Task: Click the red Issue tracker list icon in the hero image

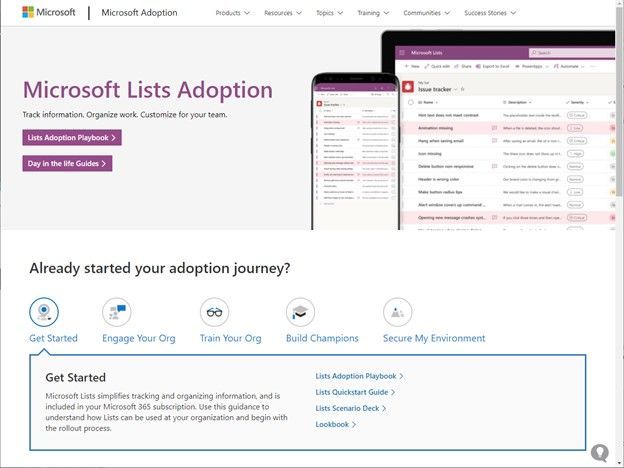Action: click(x=408, y=87)
